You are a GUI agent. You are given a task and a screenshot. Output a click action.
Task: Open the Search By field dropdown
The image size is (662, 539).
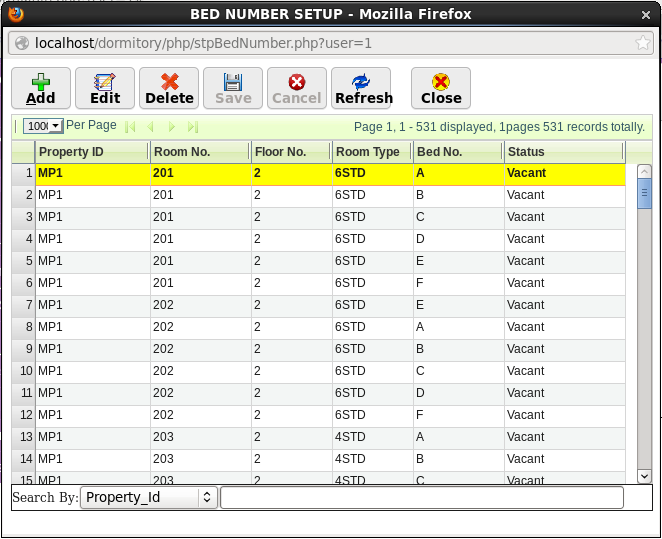click(x=149, y=497)
